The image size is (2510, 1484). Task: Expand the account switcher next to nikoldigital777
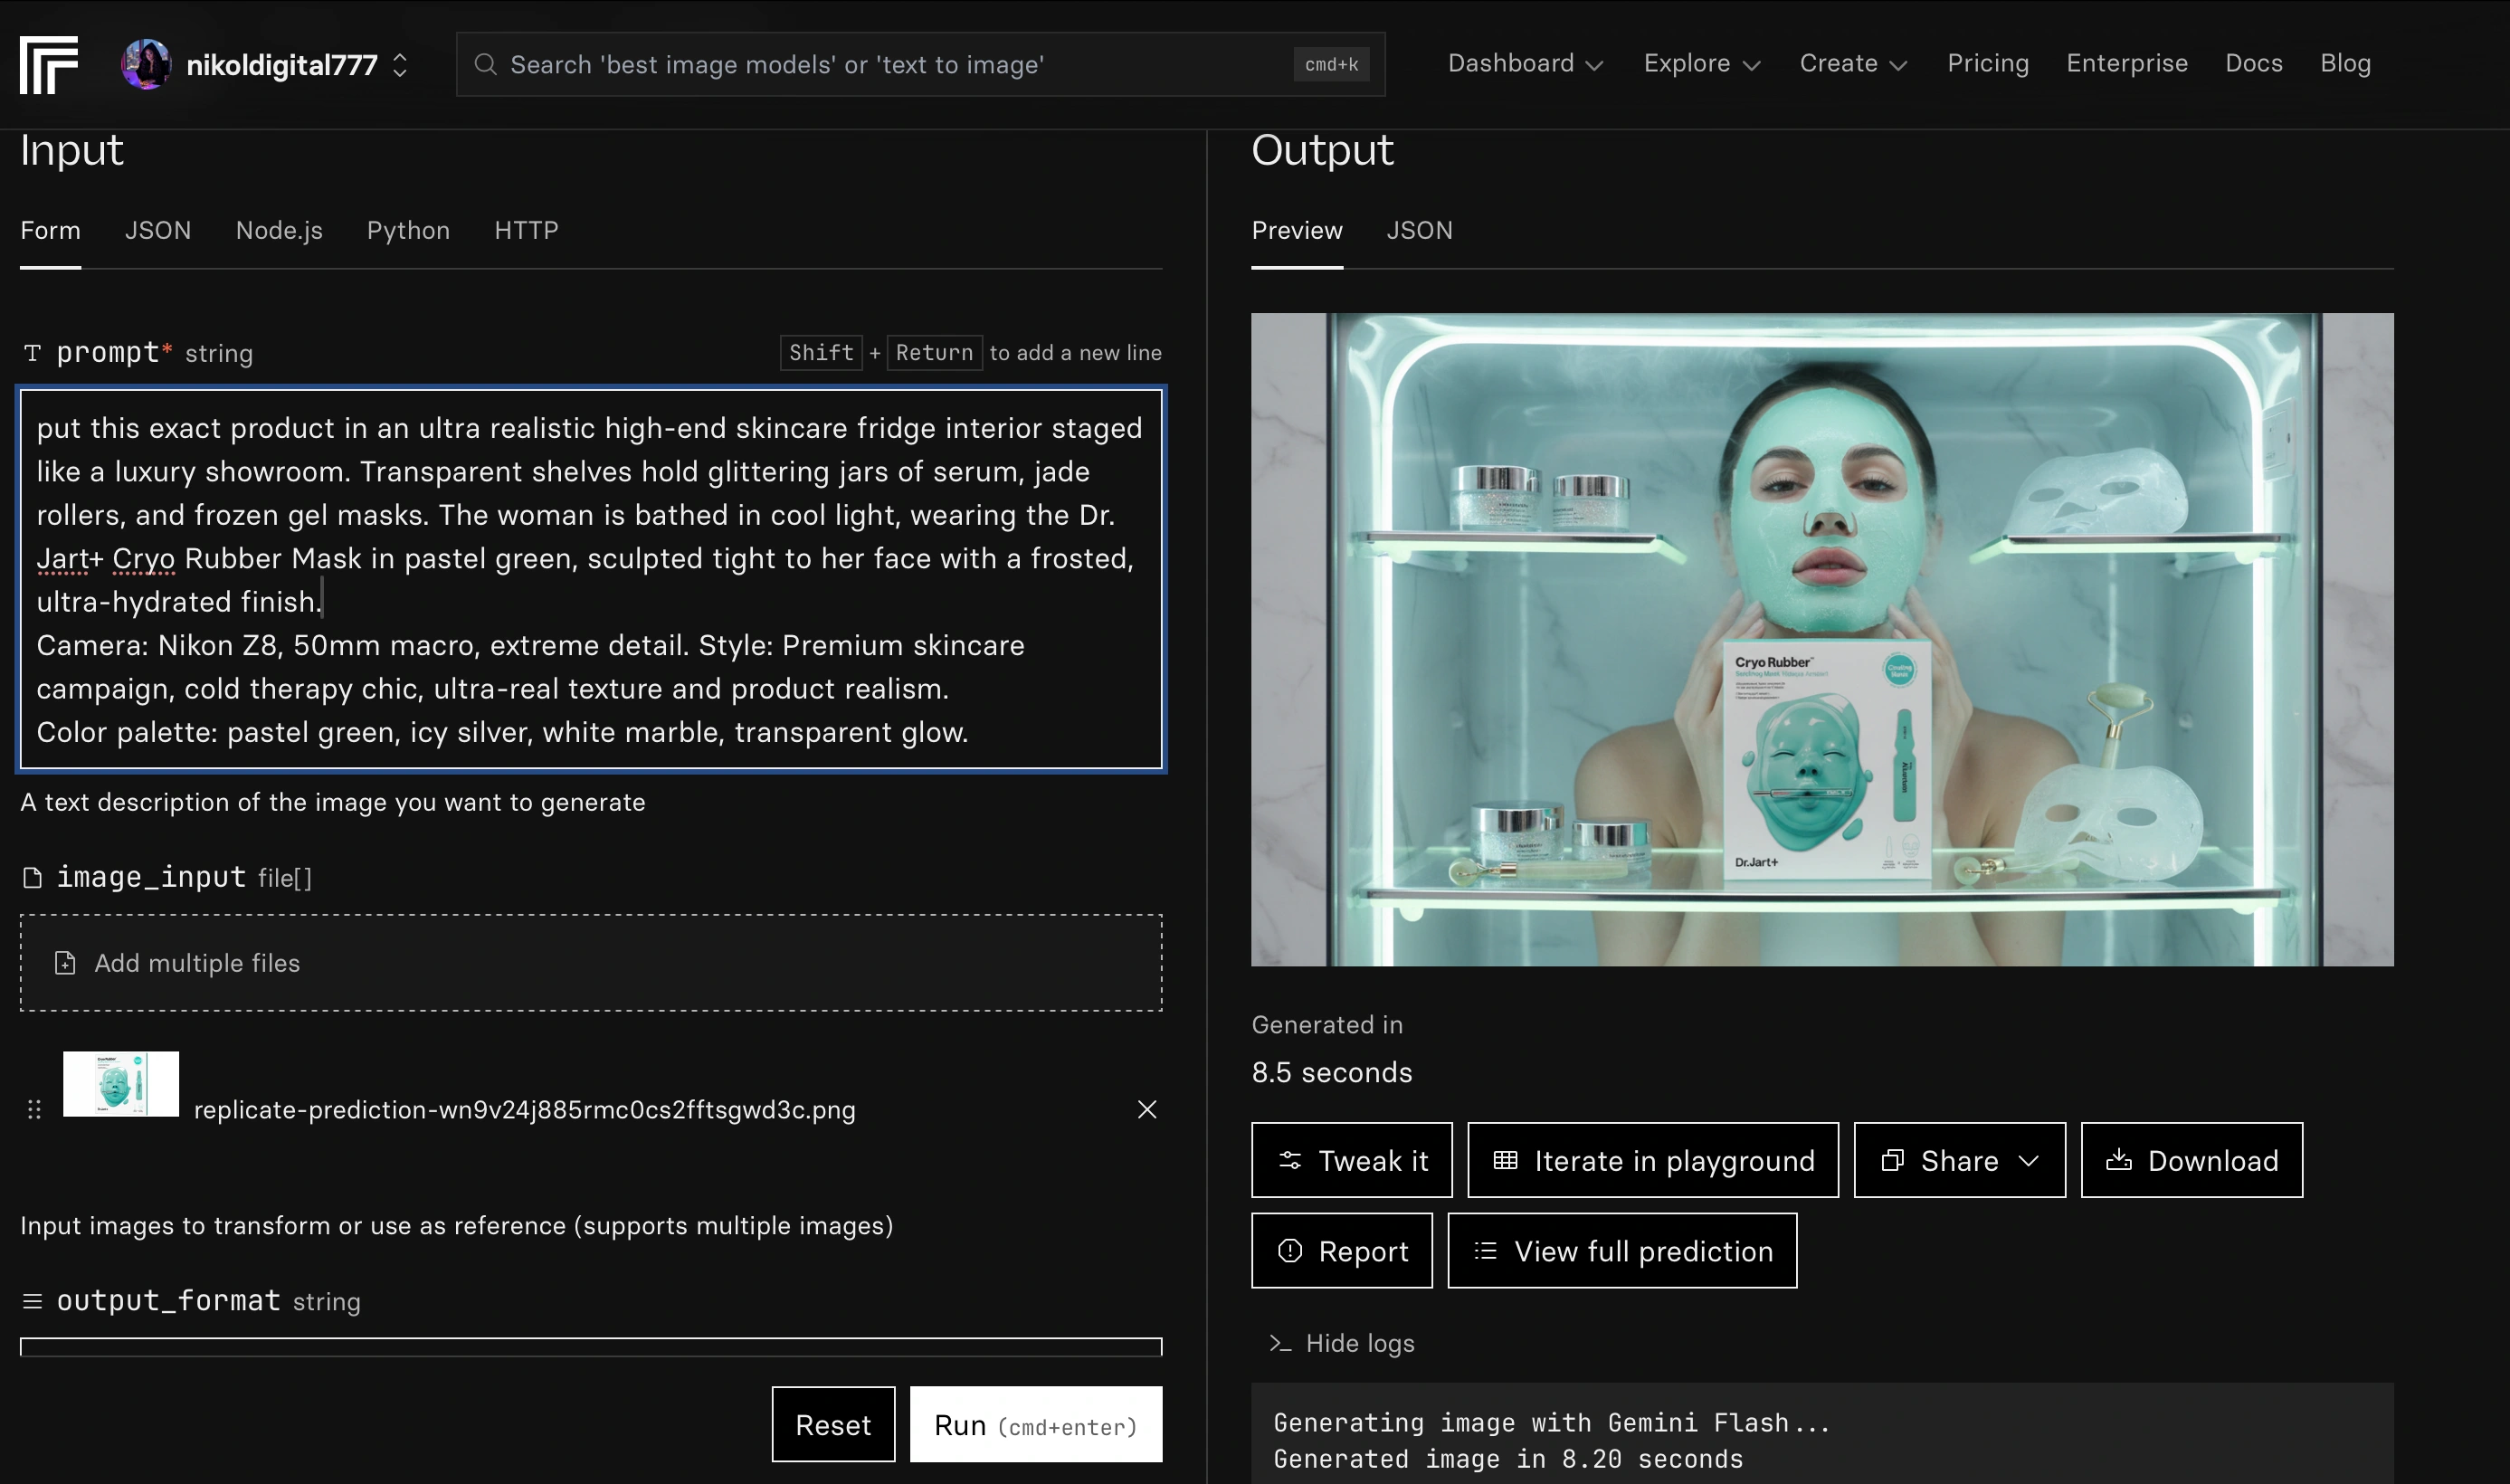(400, 65)
